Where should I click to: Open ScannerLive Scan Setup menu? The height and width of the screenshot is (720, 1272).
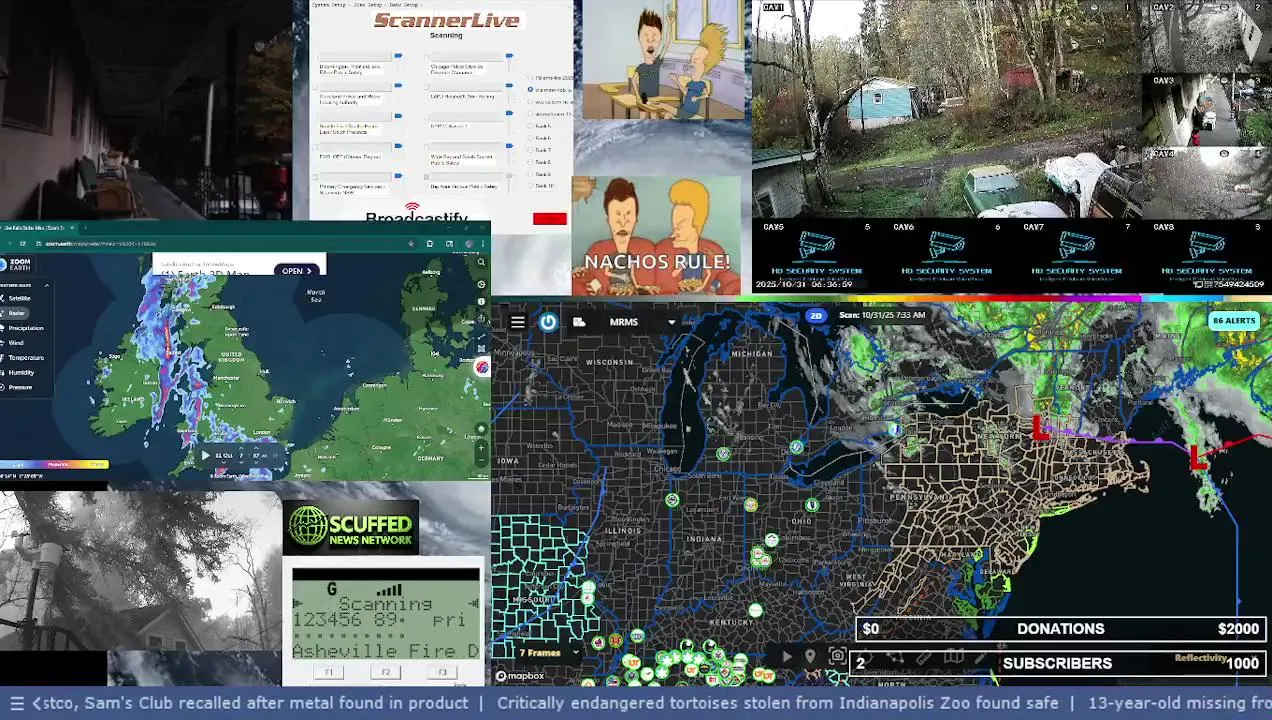[368, 5]
